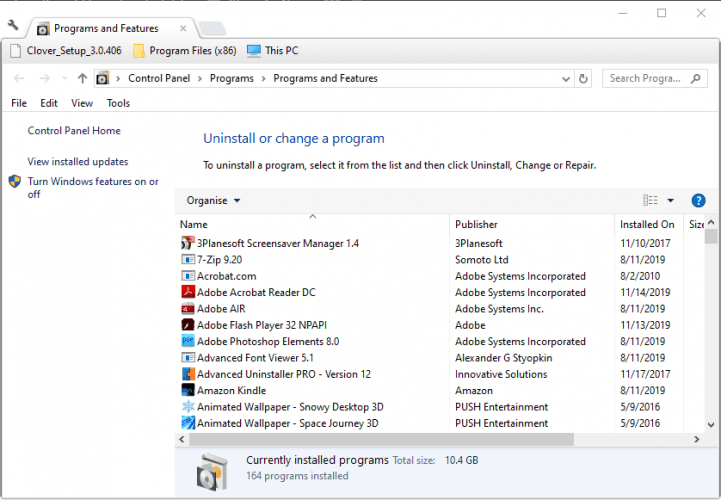Image resolution: width=721 pixels, height=500 pixels.
Task: Go to Control Panel Home
Action: pos(74,131)
